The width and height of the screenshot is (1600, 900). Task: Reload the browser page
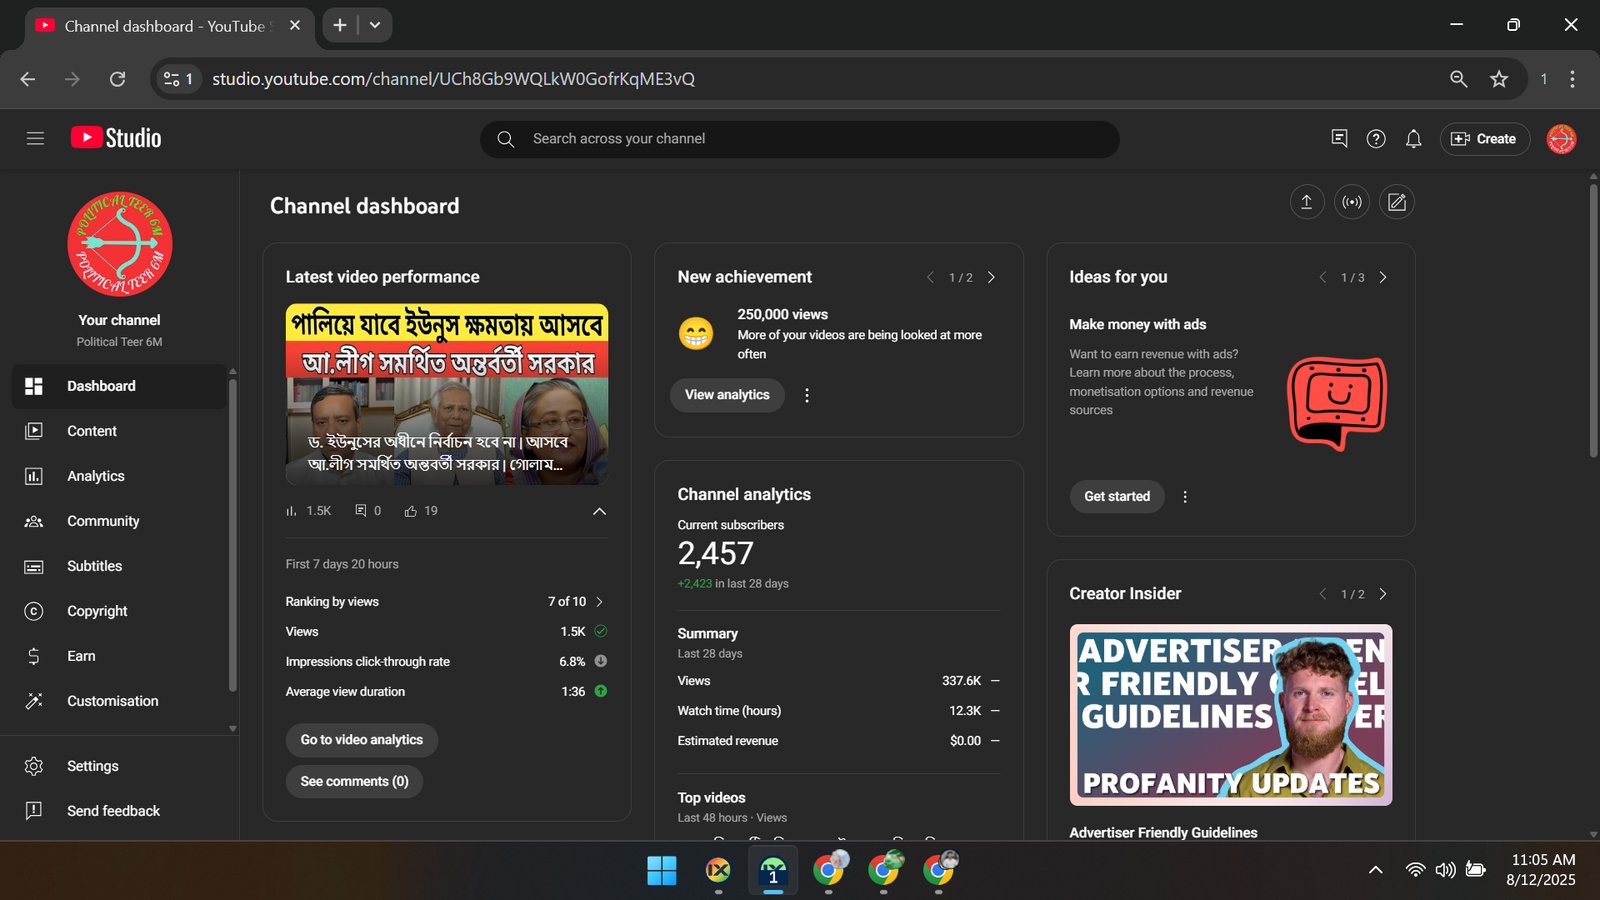pyautogui.click(x=117, y=79)
